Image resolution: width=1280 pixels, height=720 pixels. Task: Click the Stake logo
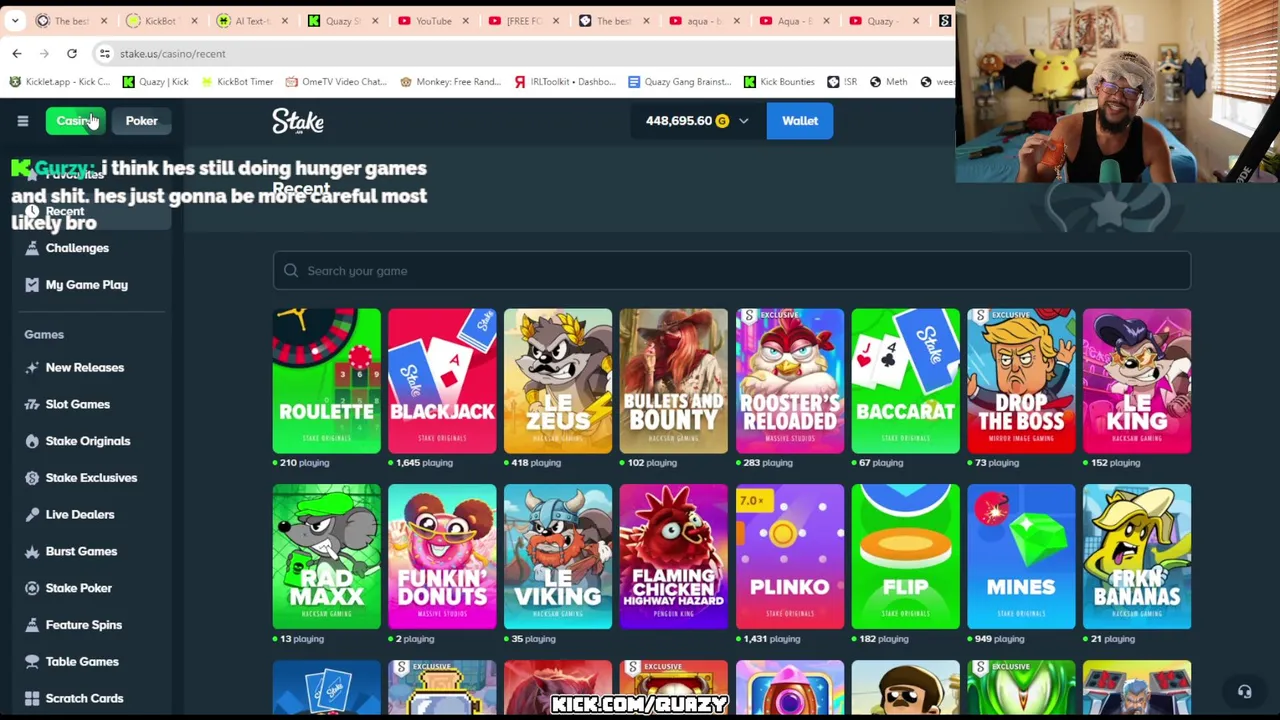pyautogui.click(x=298, y=121)
